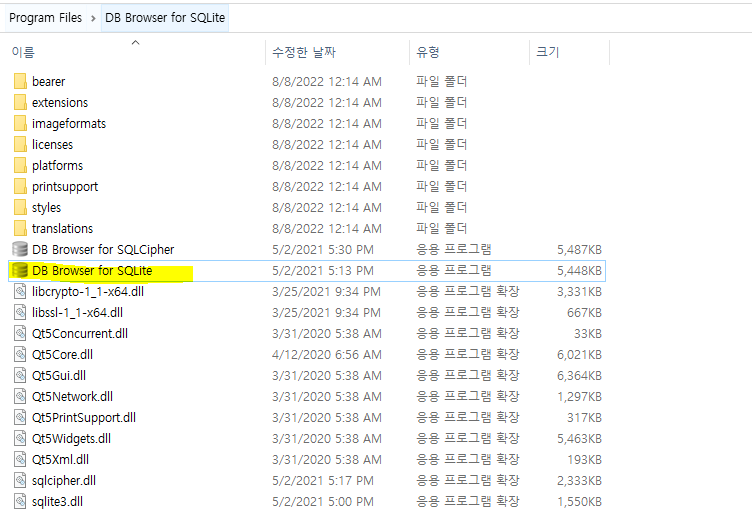
Task: Select the file name printsupport
Action: click(65, 187)
